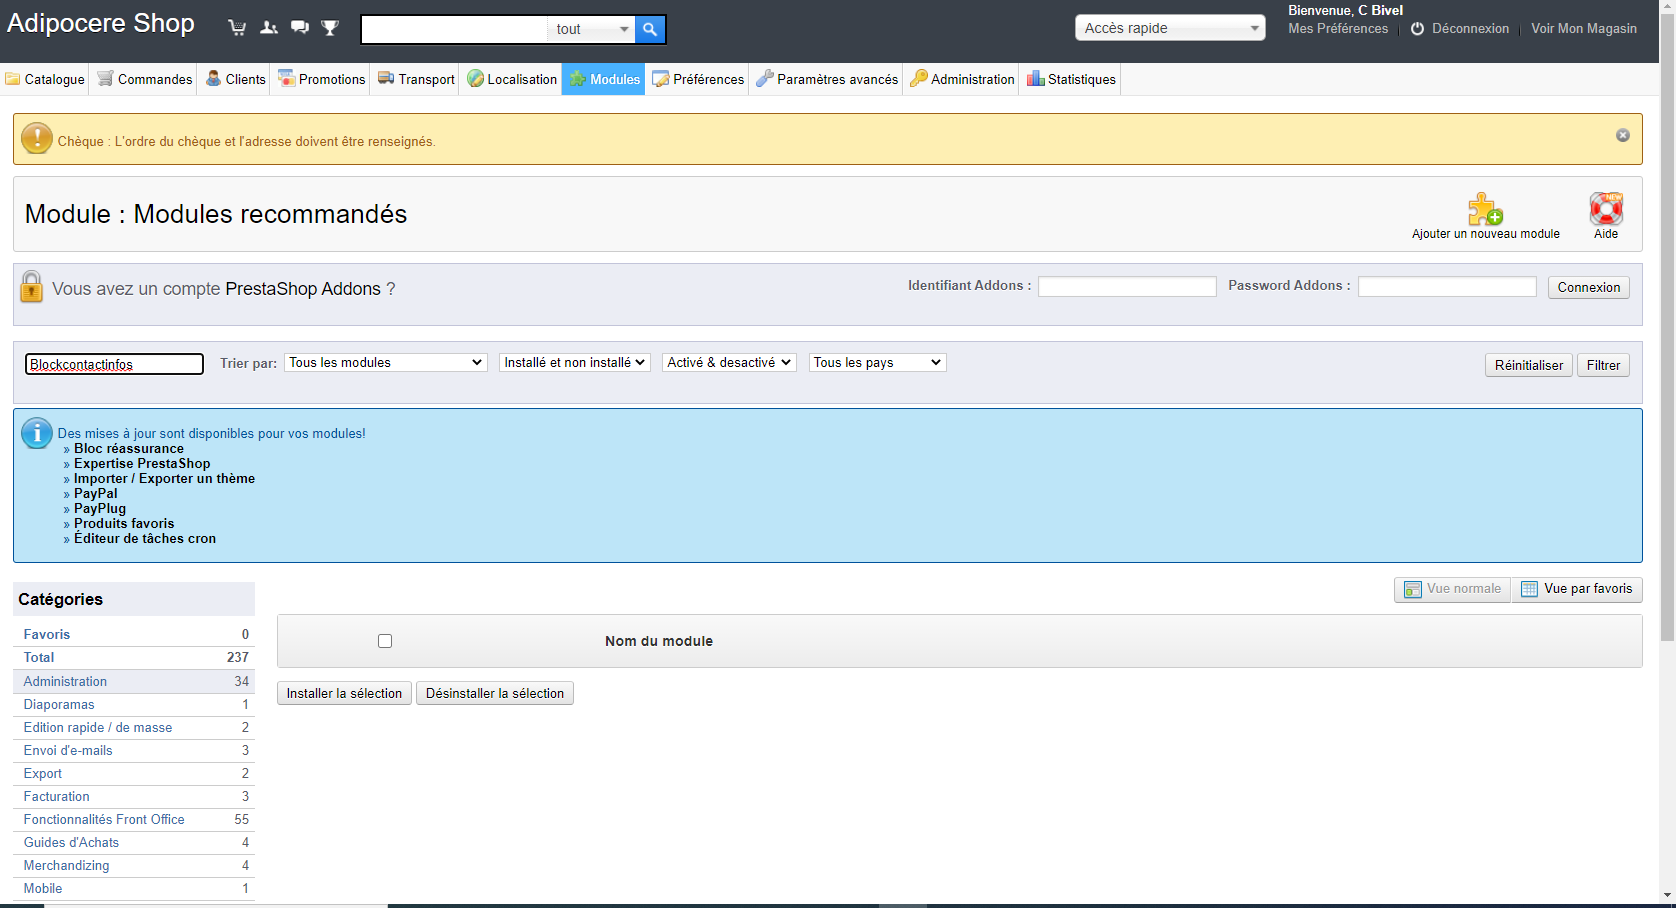The width and height of the screenshot is (1680, 908).
Task: Open the Accès rapide dropdown
Action: click(1170, 28)
